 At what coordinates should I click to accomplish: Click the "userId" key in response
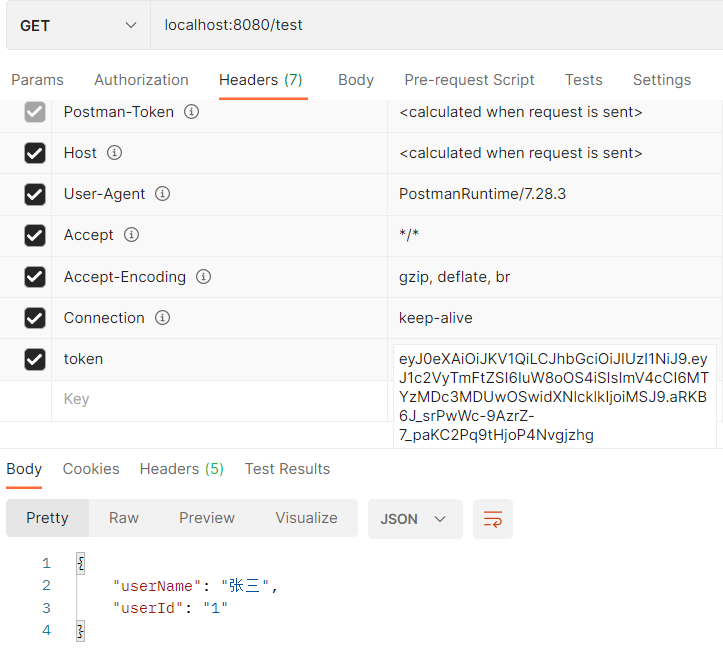148,608
